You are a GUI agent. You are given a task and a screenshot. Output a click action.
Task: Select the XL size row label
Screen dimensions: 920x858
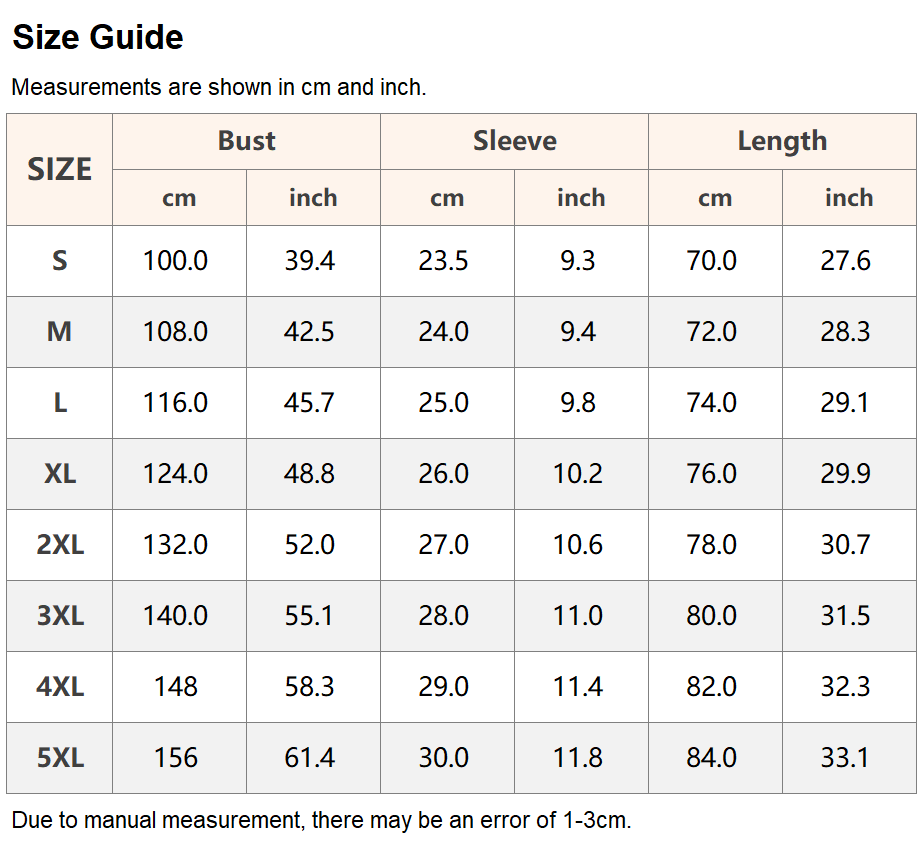pos(59,474)
